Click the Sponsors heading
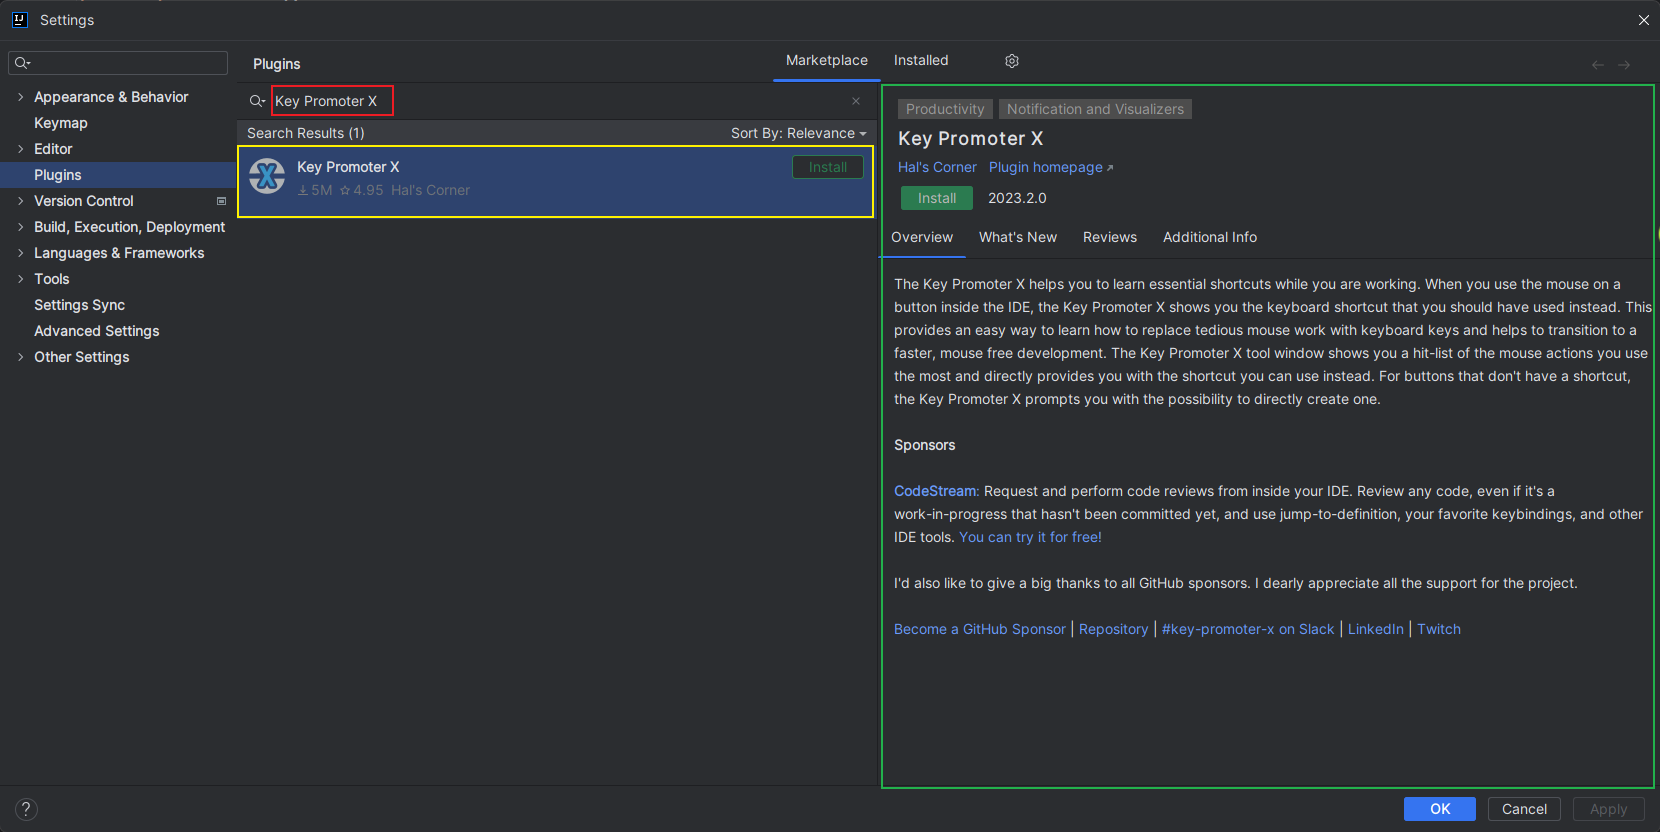 pyautogui.click(x=924, y=445)
